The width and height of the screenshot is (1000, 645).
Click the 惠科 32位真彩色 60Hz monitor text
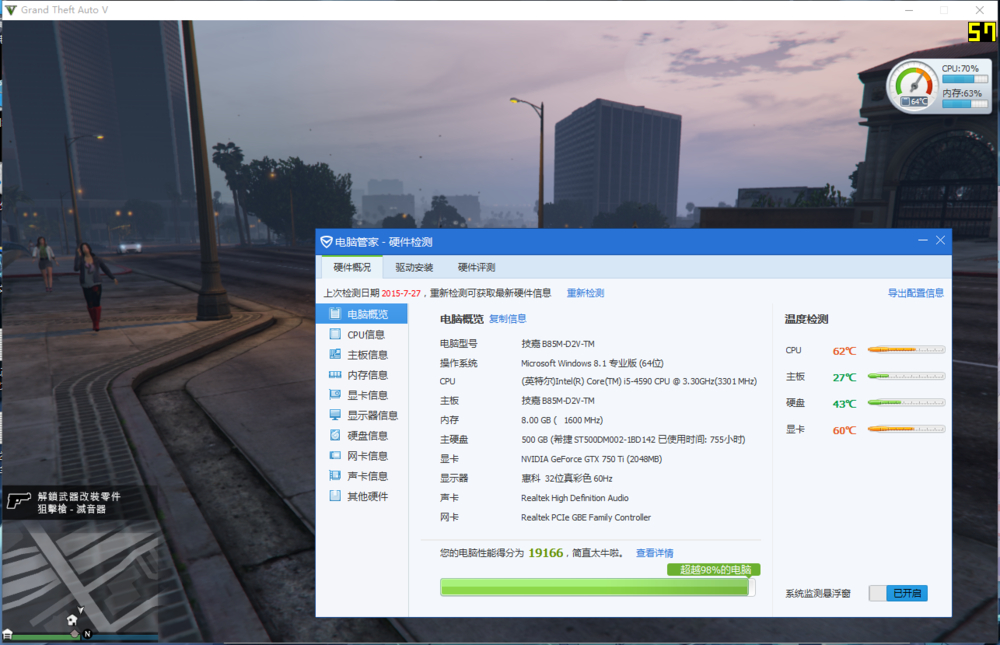tap(566, 478)
